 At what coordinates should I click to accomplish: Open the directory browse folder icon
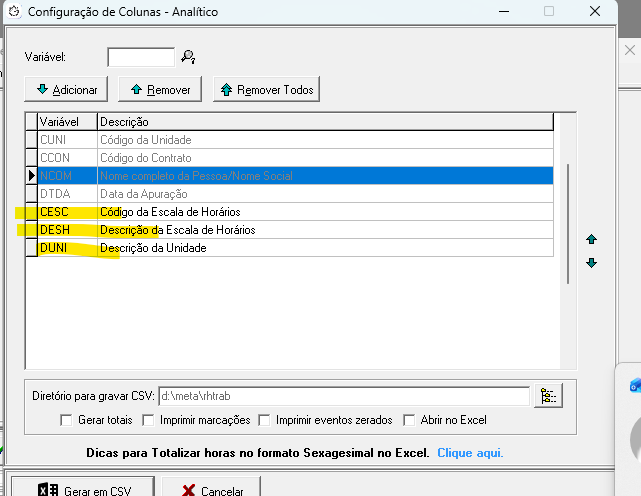coord(548,396)
